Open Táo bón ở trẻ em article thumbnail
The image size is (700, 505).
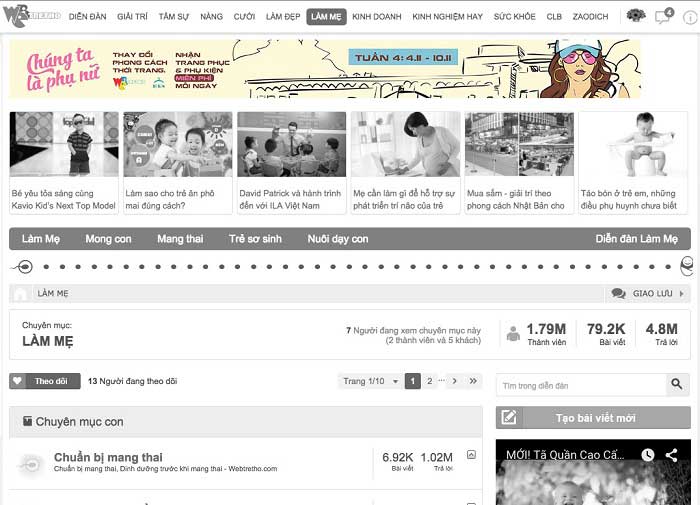pos(633,144)
